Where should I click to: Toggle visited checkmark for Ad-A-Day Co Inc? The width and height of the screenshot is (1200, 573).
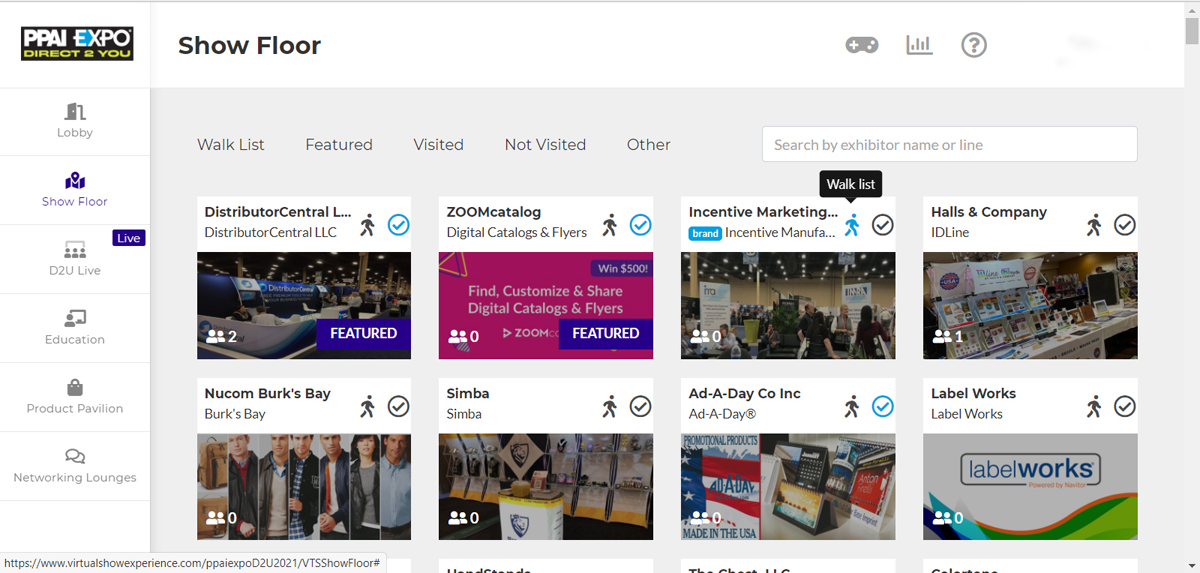tap(882, 406)
